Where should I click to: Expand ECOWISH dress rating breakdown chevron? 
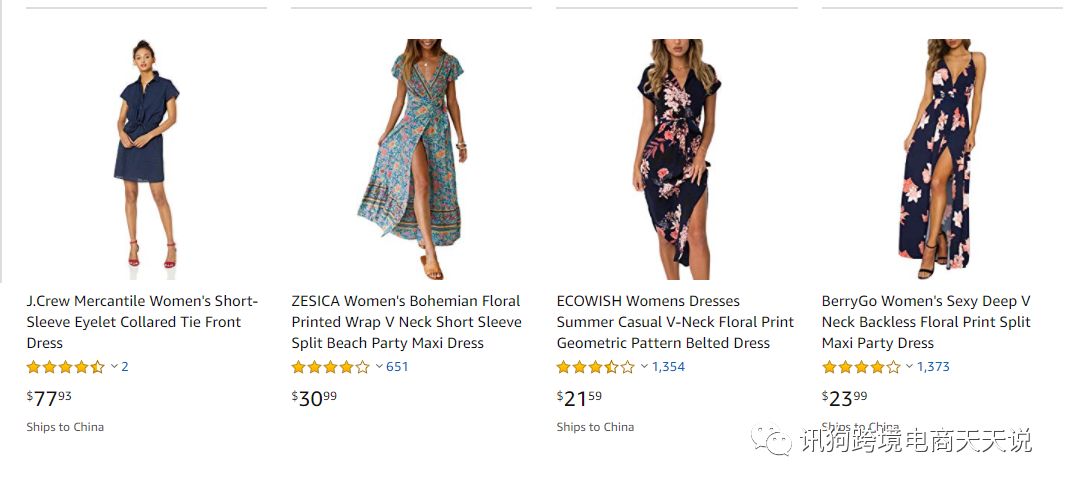point(644,367)
